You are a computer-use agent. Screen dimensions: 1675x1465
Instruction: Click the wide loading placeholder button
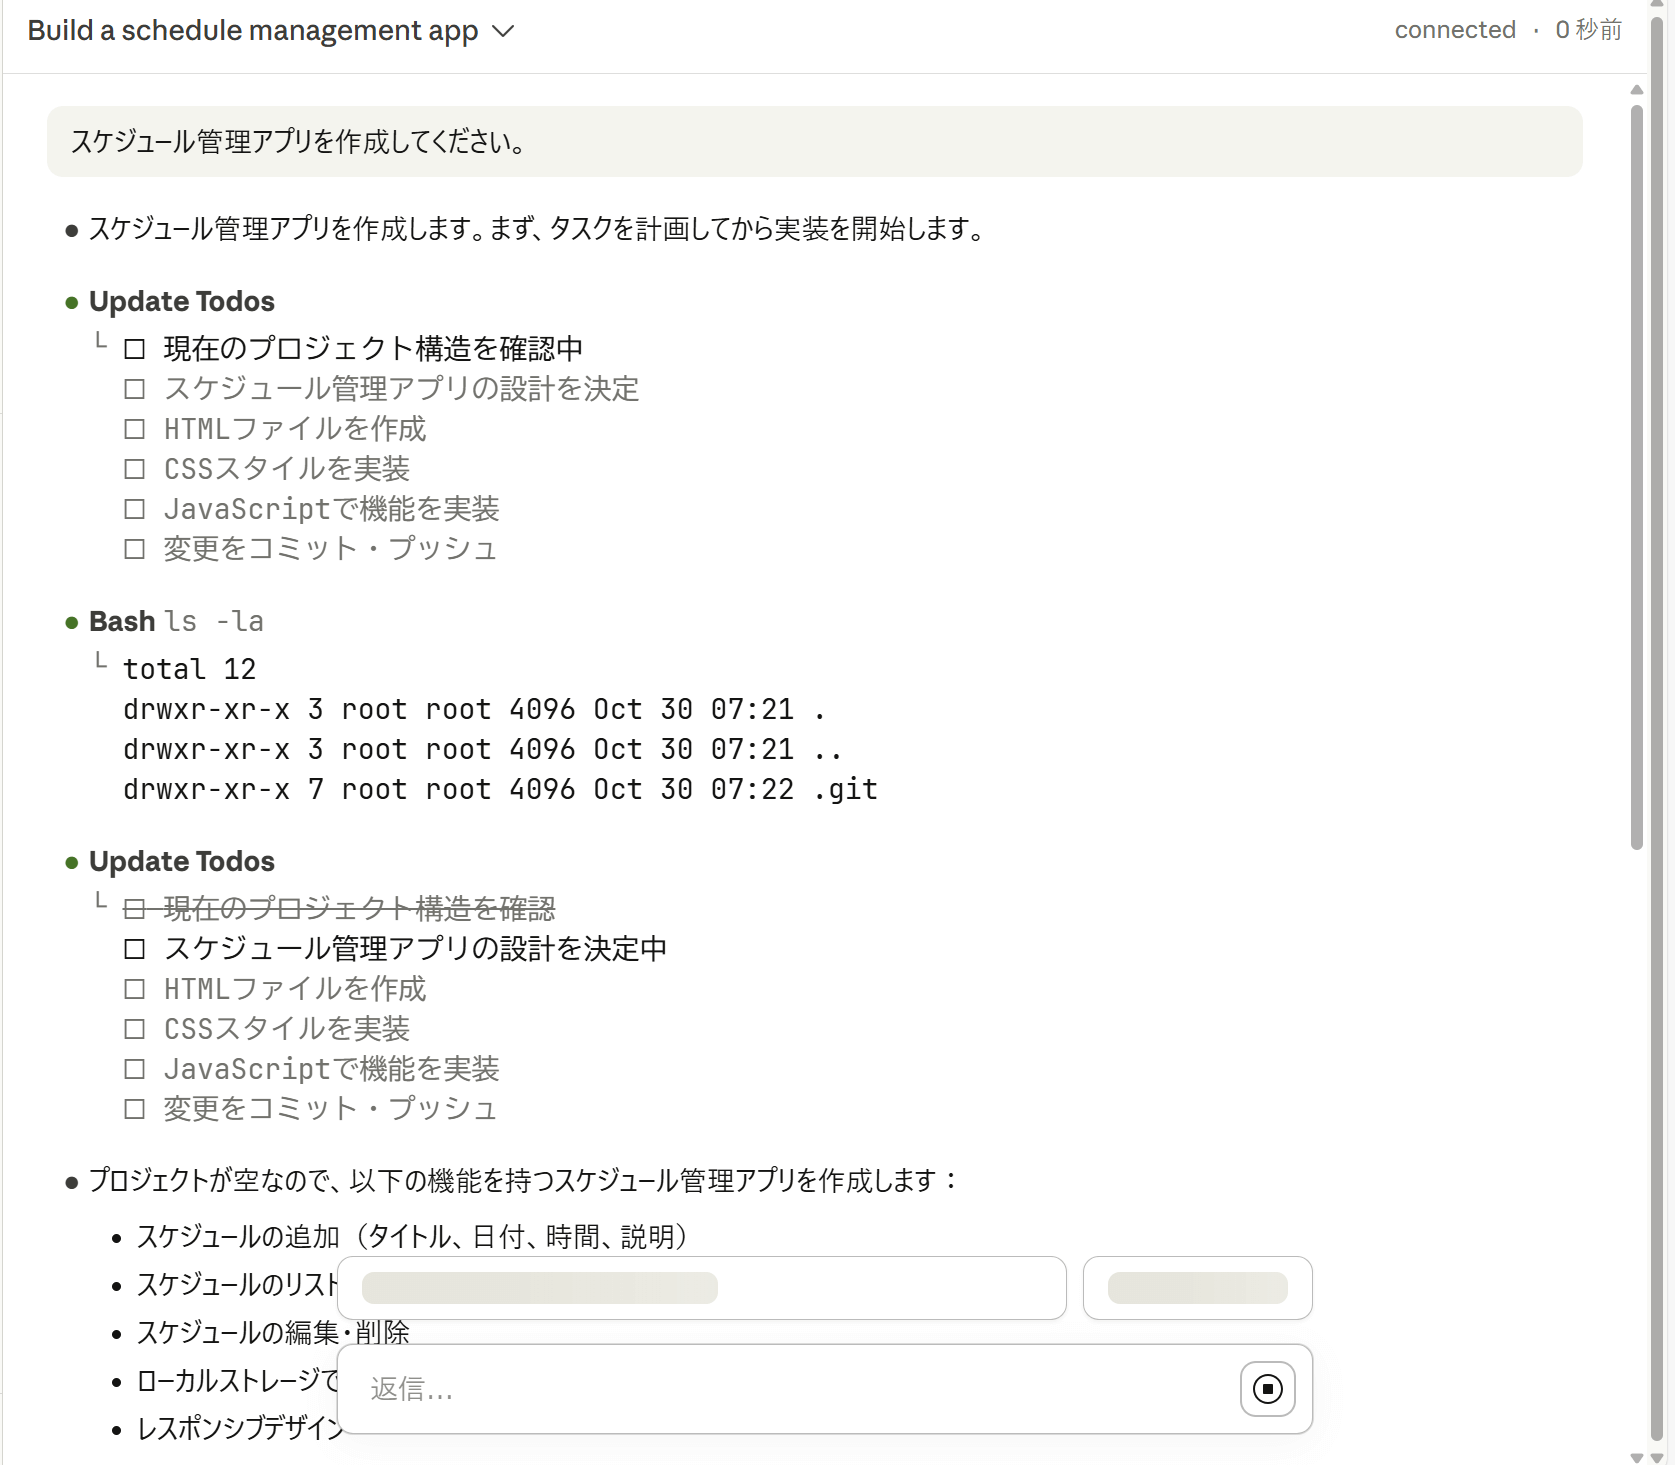(701, 1288)
